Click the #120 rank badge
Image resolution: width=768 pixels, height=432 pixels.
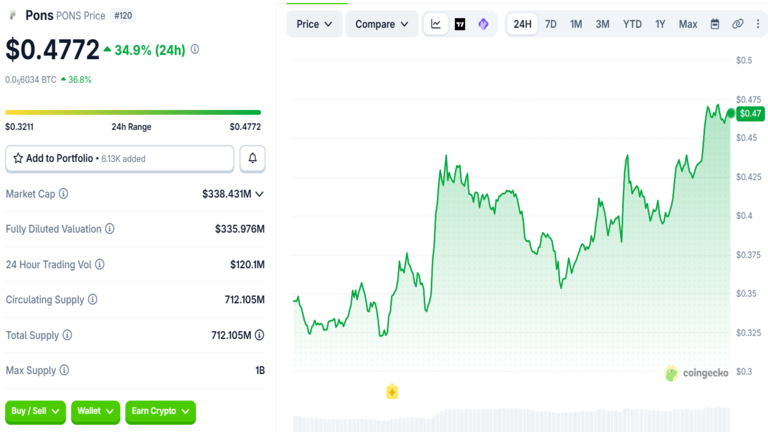click(x=123, y=16)
